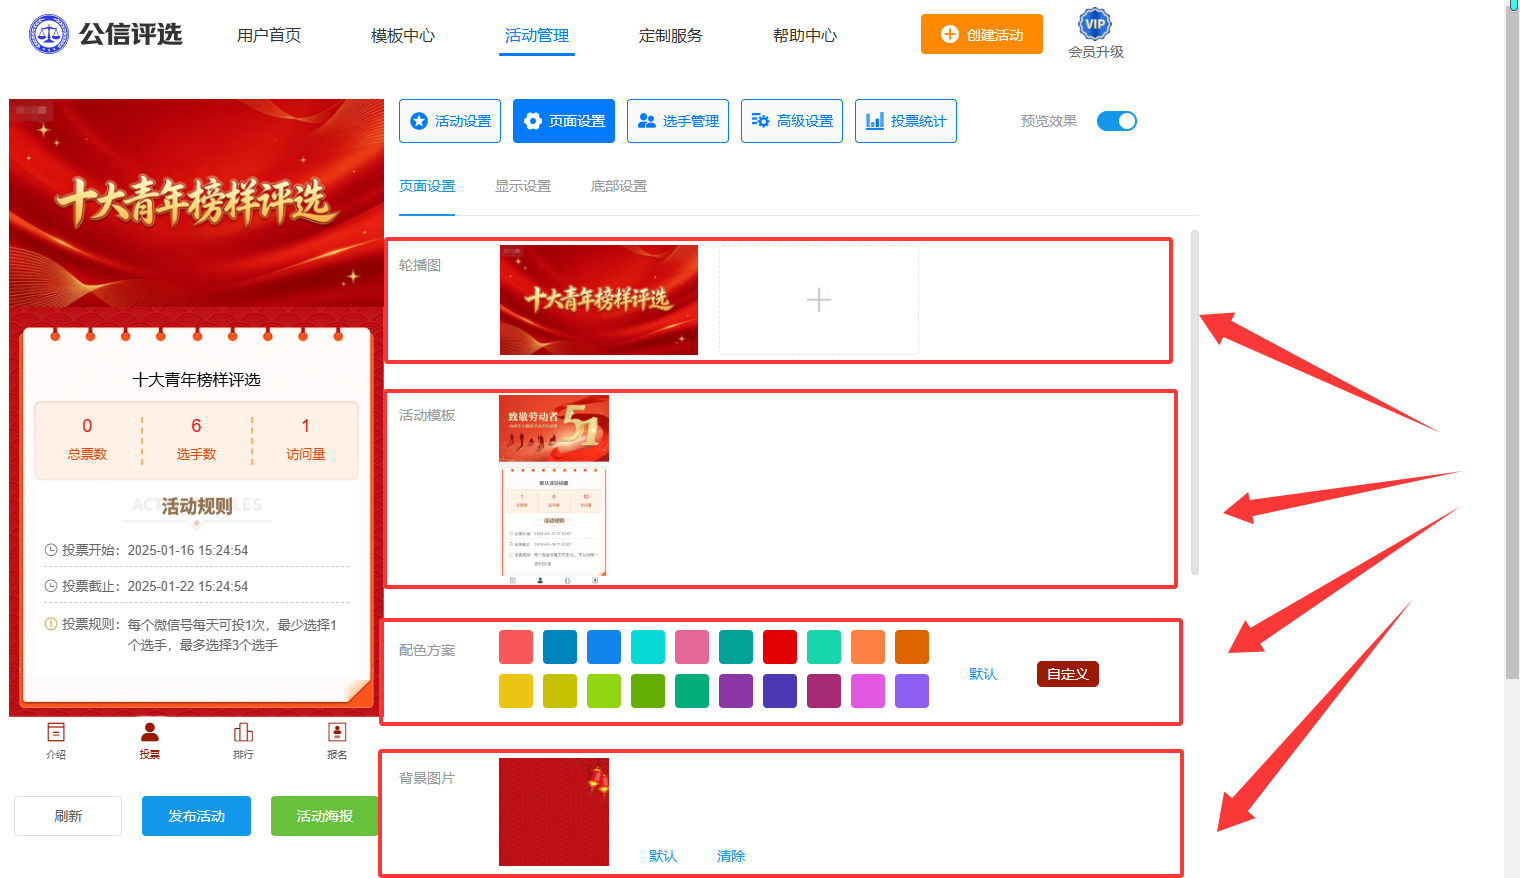Click 默认 link beside the color swatches
1520x878 pixels.
coord(983,674)
